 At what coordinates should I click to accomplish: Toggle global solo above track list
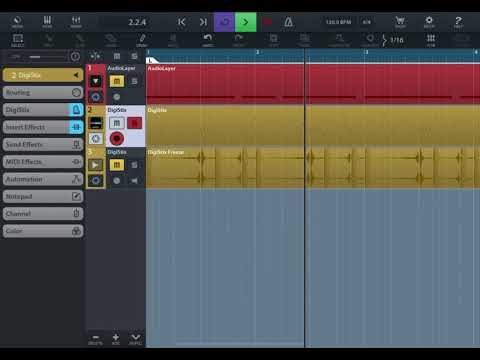pos(134,56)
